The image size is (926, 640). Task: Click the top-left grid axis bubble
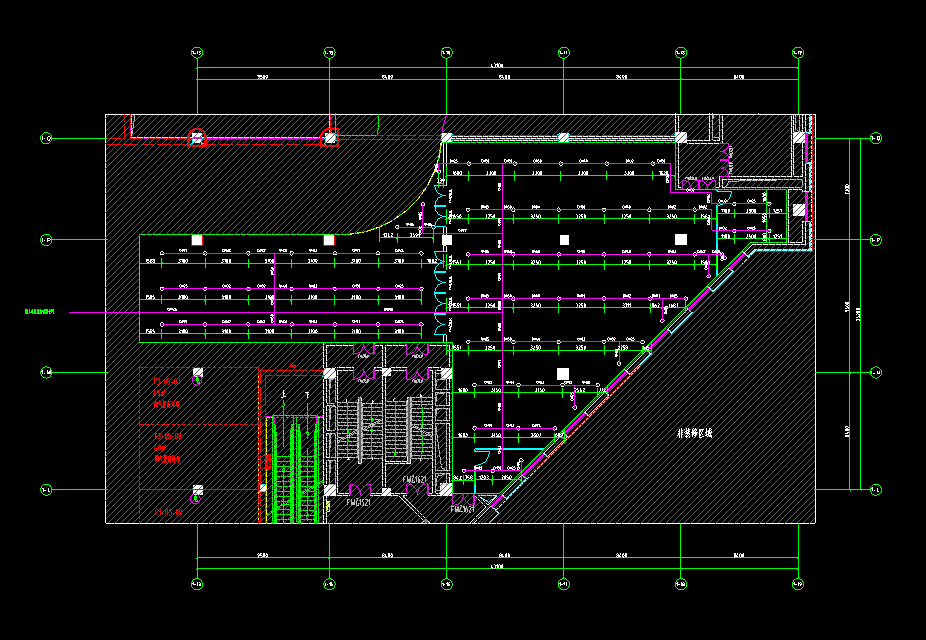[x=197, y=52]
